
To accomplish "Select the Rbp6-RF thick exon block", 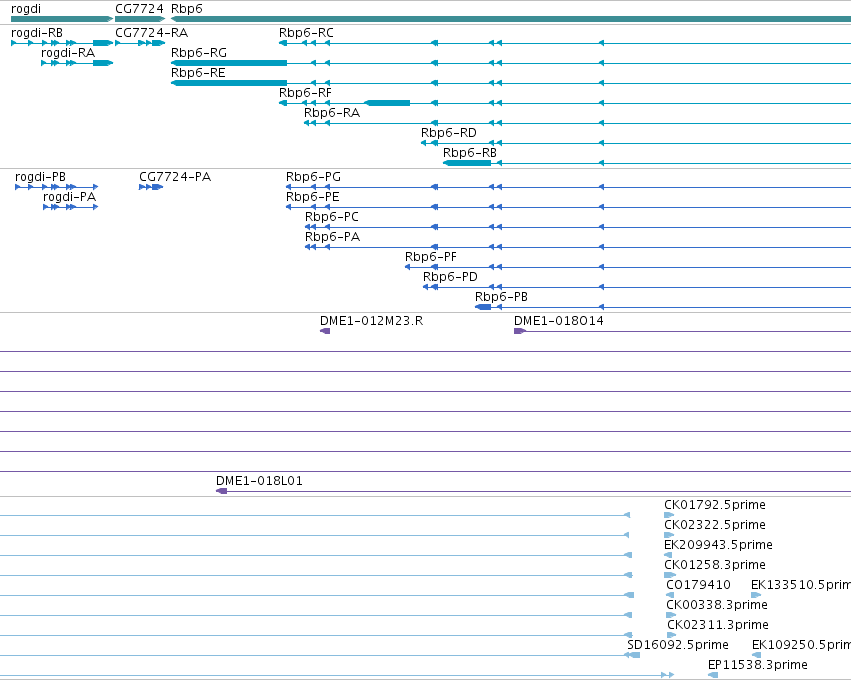I will coord(388,103).
